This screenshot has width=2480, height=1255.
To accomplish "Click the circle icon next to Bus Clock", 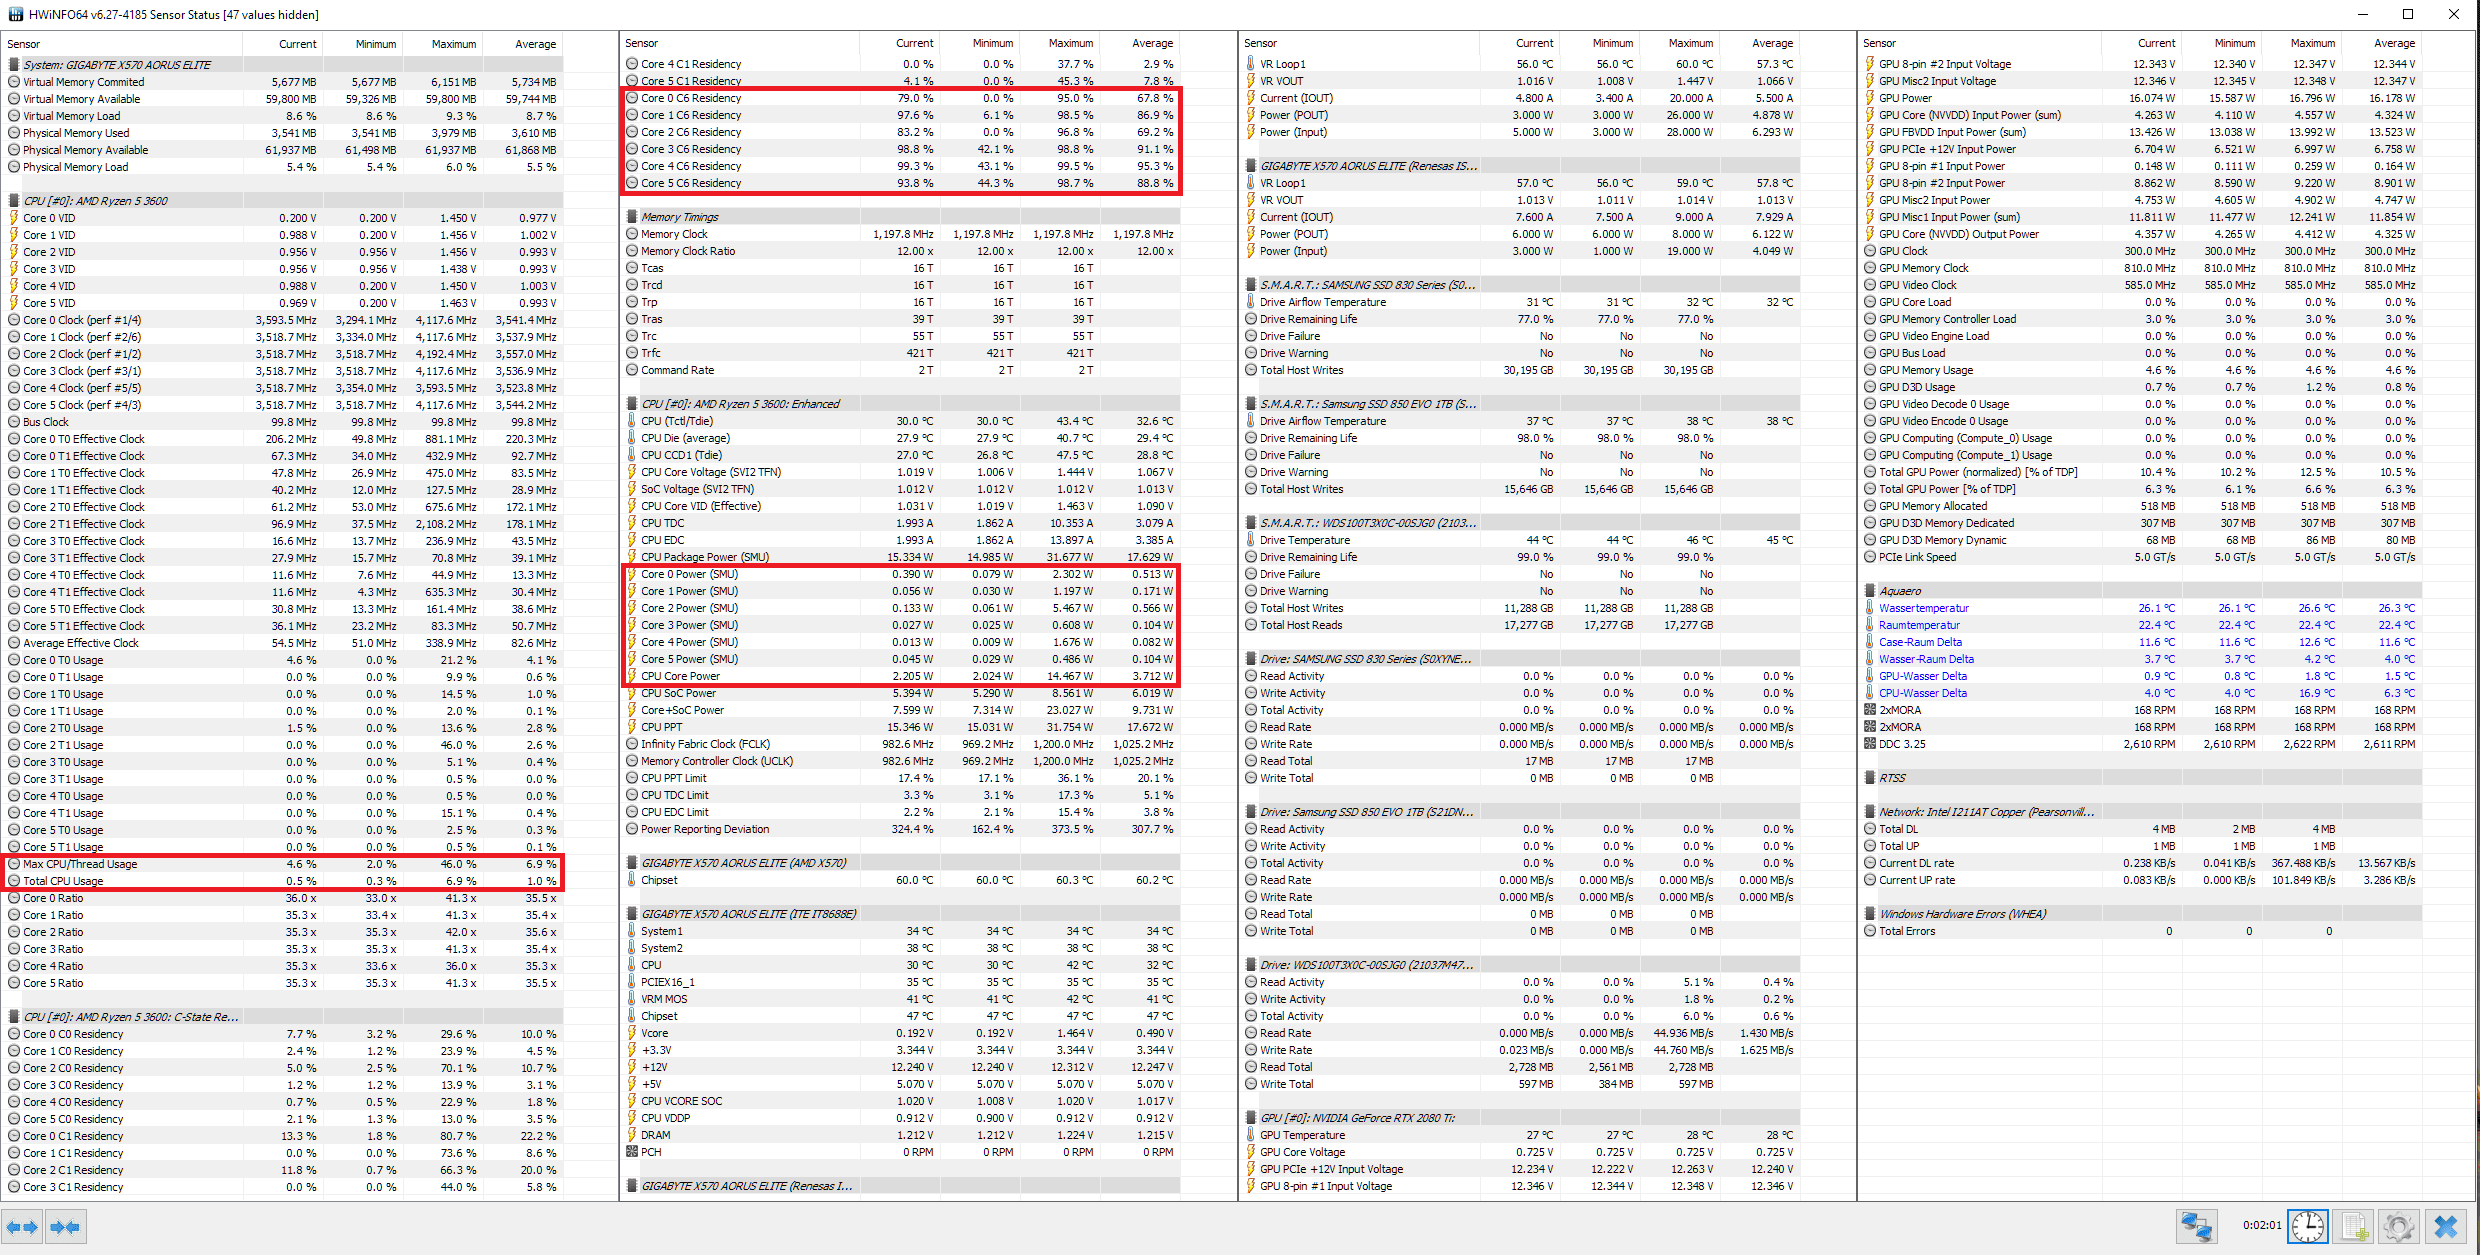I will (x=14, y=422).
